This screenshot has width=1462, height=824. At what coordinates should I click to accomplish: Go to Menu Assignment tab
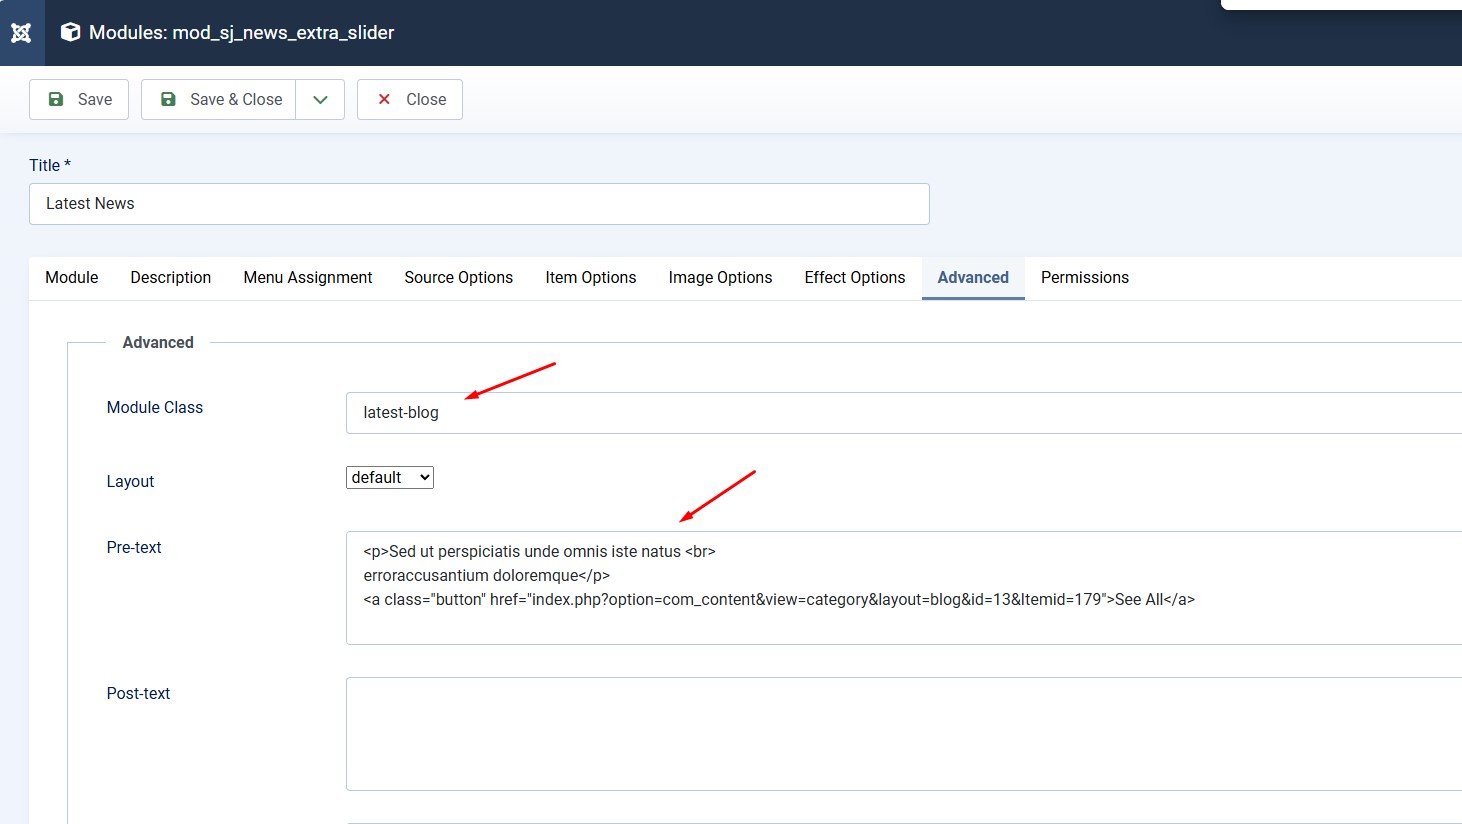[308, 278]
